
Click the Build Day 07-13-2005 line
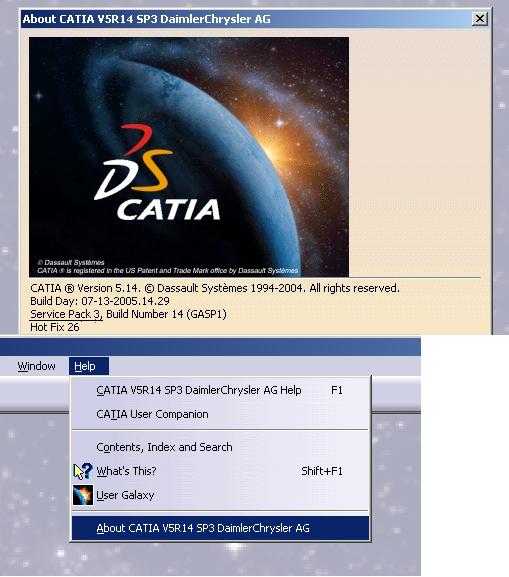pyautogui.click(x=100, y=301)
